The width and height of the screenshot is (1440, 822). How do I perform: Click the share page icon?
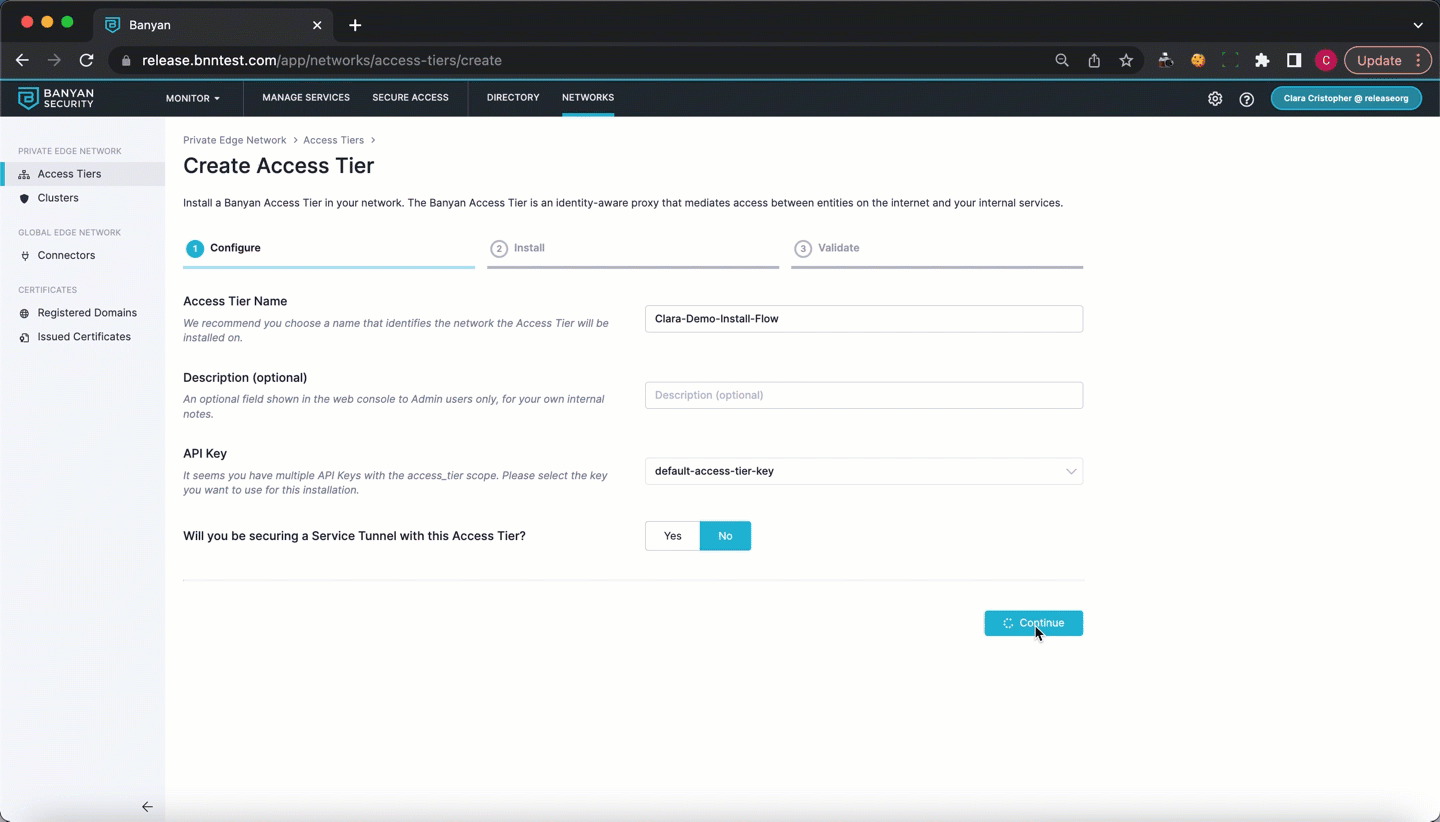tap(1094, 60)
